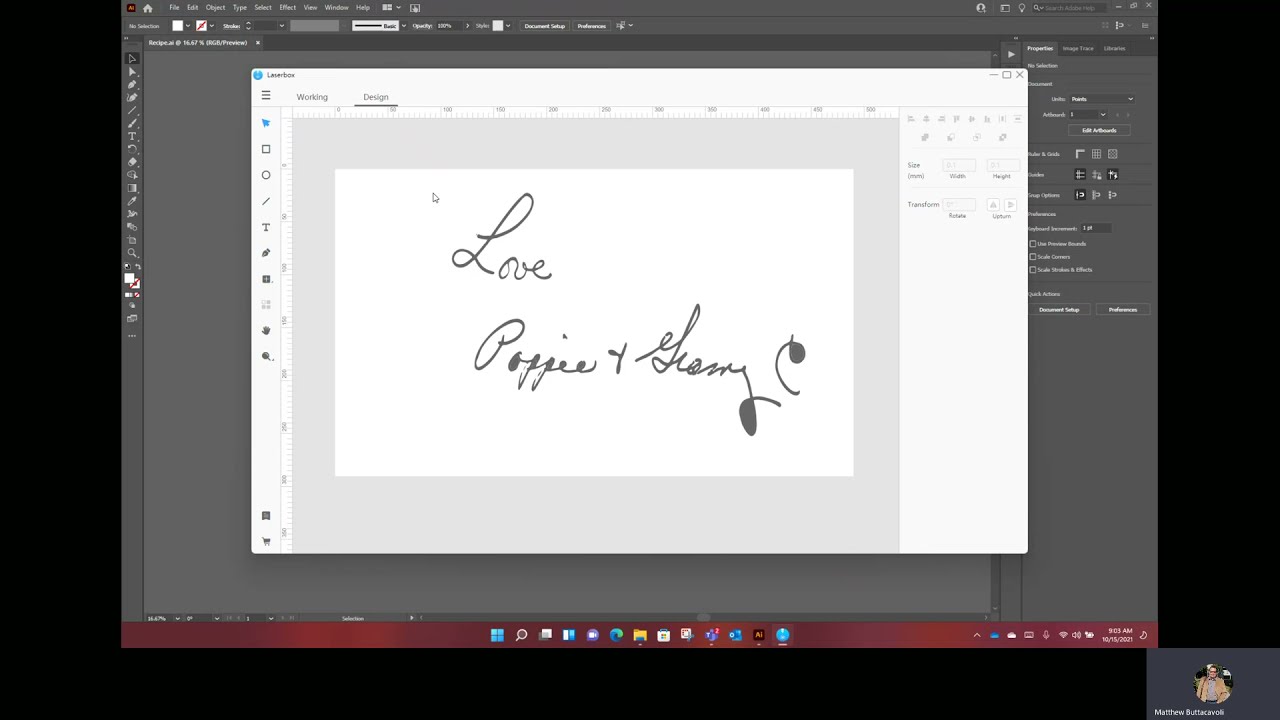Enable Scale Strokes & Effects checkbox
The height and width of the screenshot is (720, 1280).
click(x=1033, y=270)
